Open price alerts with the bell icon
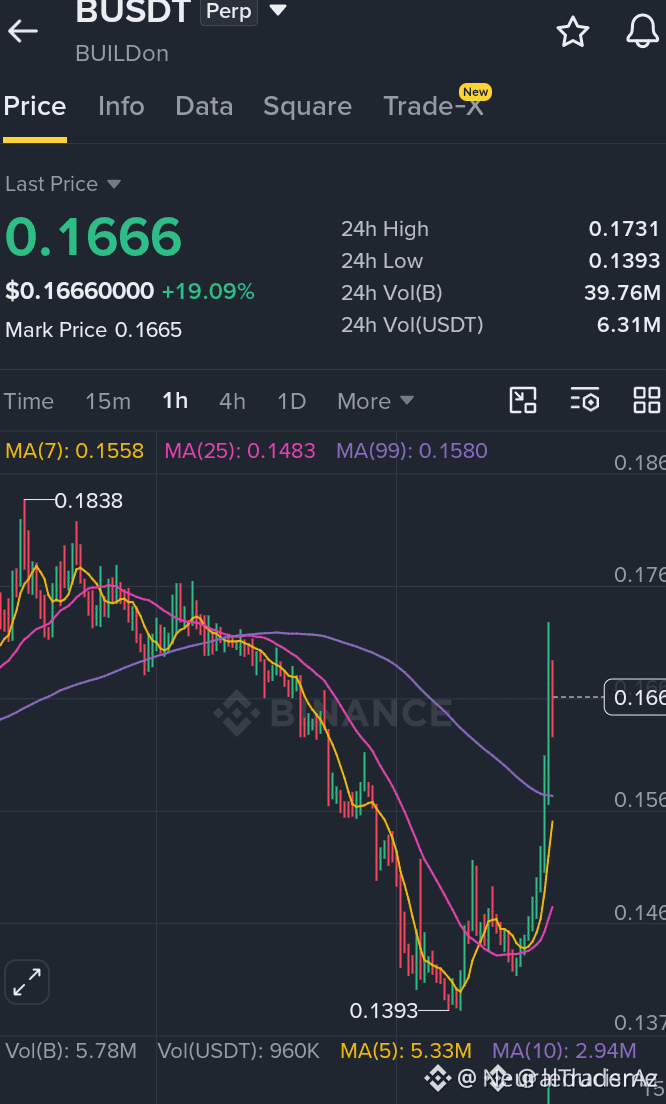This screenshot has height=1104, width=666. coord(642,32)
